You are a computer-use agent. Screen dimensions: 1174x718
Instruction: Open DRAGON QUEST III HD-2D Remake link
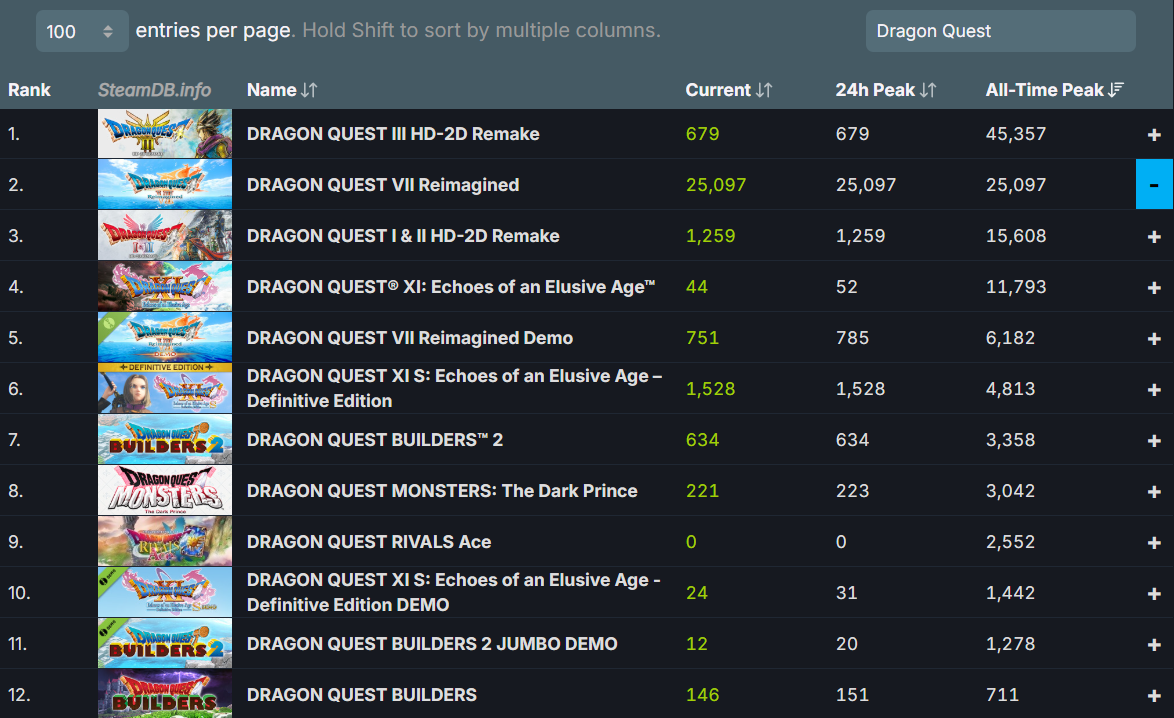tap(393, 134)
